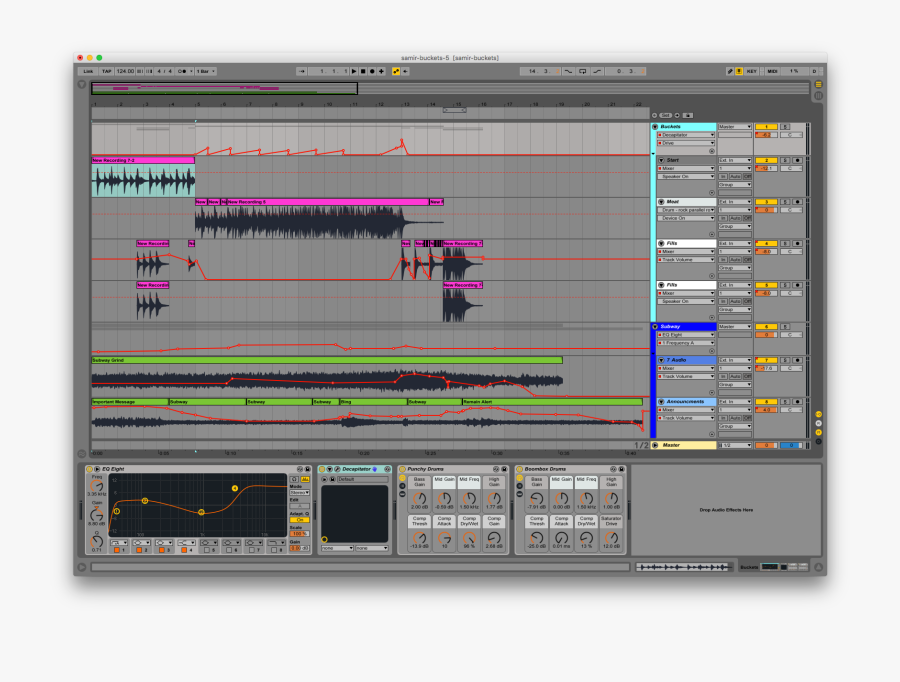
Task: Toggle track activator 6 for Subway
Action: coord(766,327)
